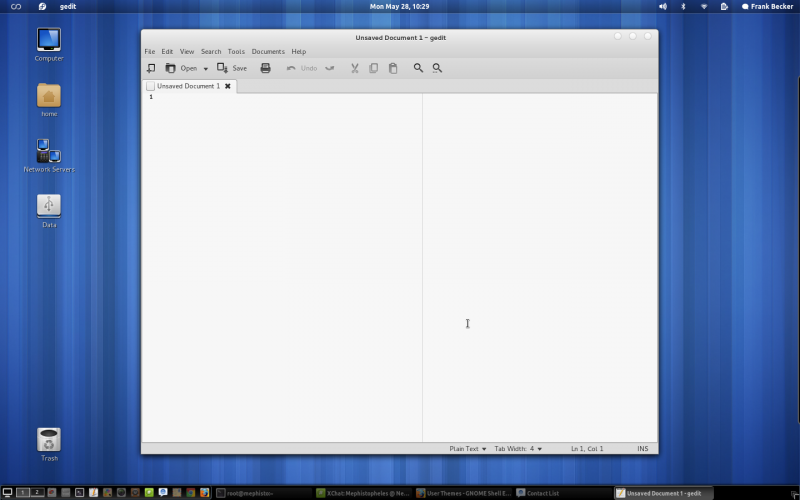Open the Tools menu
Screen dimensions: 800x500
236,52
